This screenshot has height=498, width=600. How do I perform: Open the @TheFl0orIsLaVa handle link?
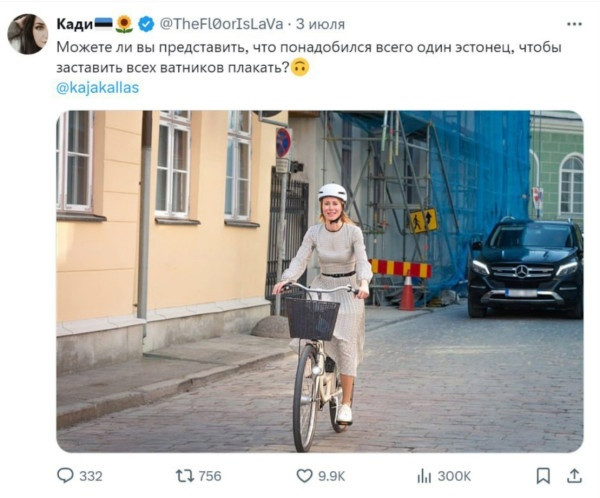click(x=221, y=24)
